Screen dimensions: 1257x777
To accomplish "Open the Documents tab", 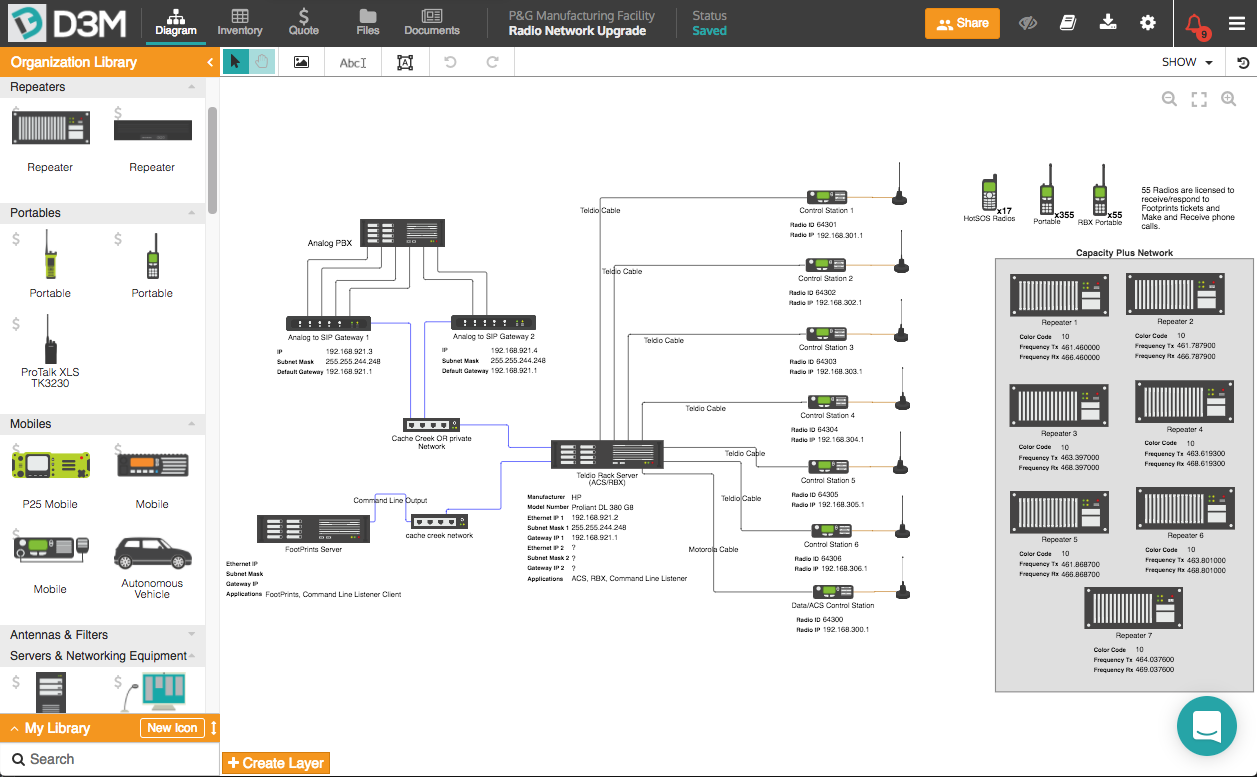I will click(432, 23).
